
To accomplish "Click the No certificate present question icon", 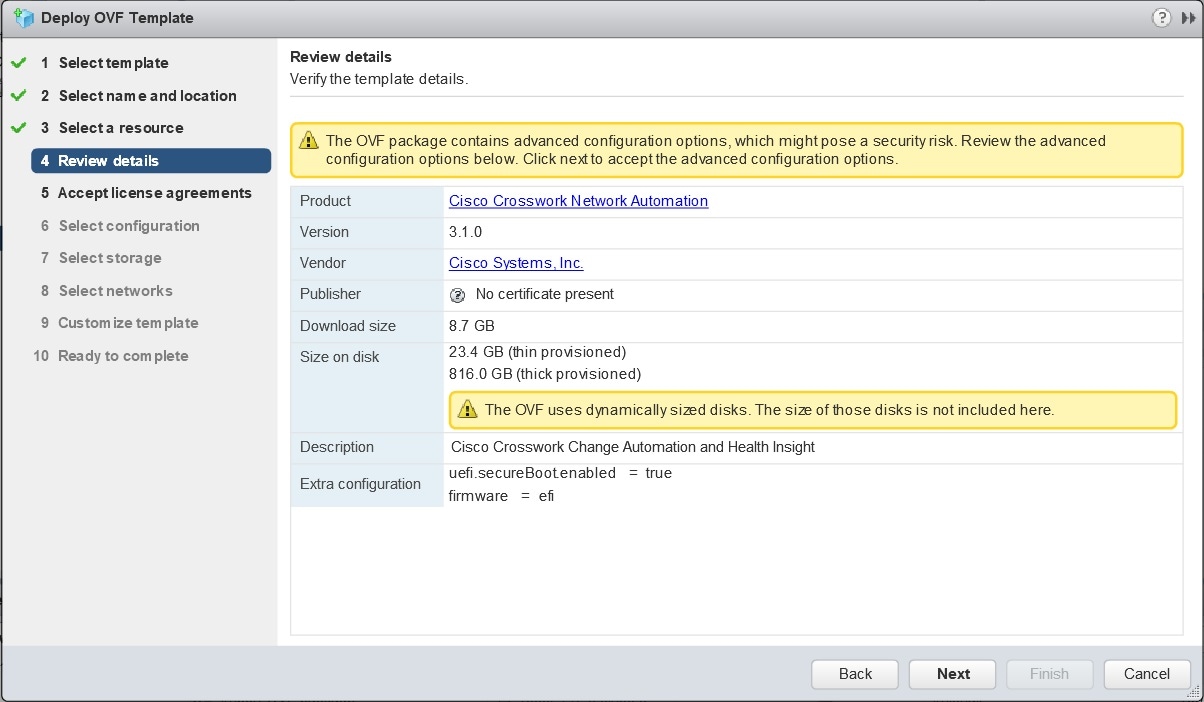I will click(x=458, y=295).
